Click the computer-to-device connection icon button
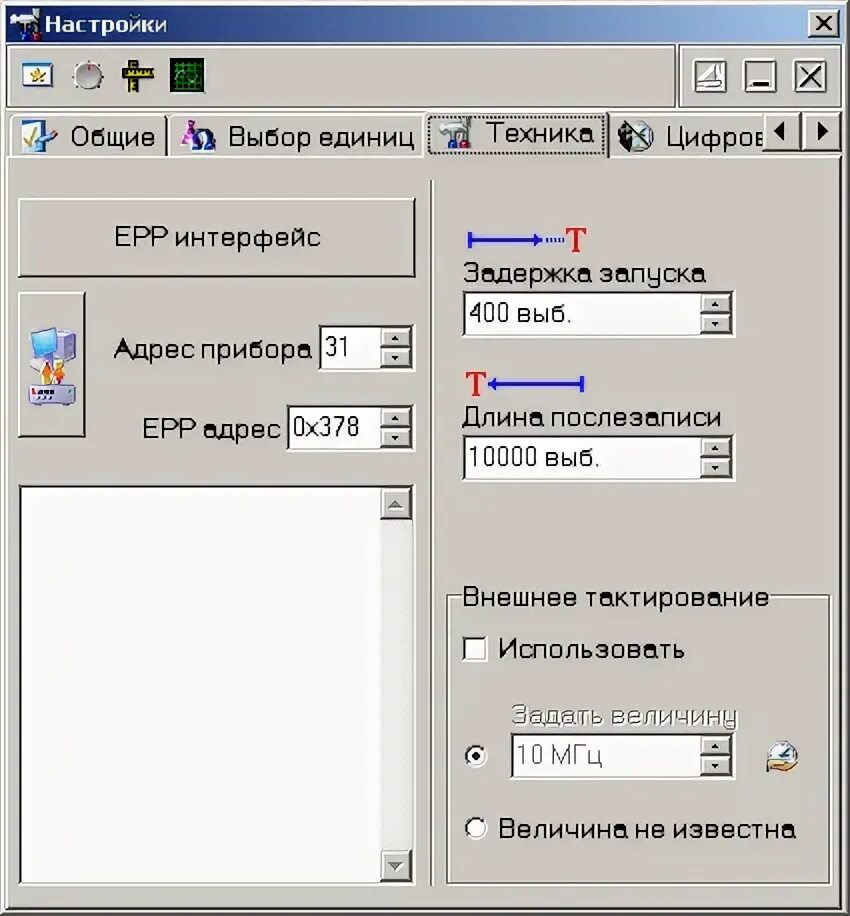The image size is (850, 916). click(x=52, y=365)
